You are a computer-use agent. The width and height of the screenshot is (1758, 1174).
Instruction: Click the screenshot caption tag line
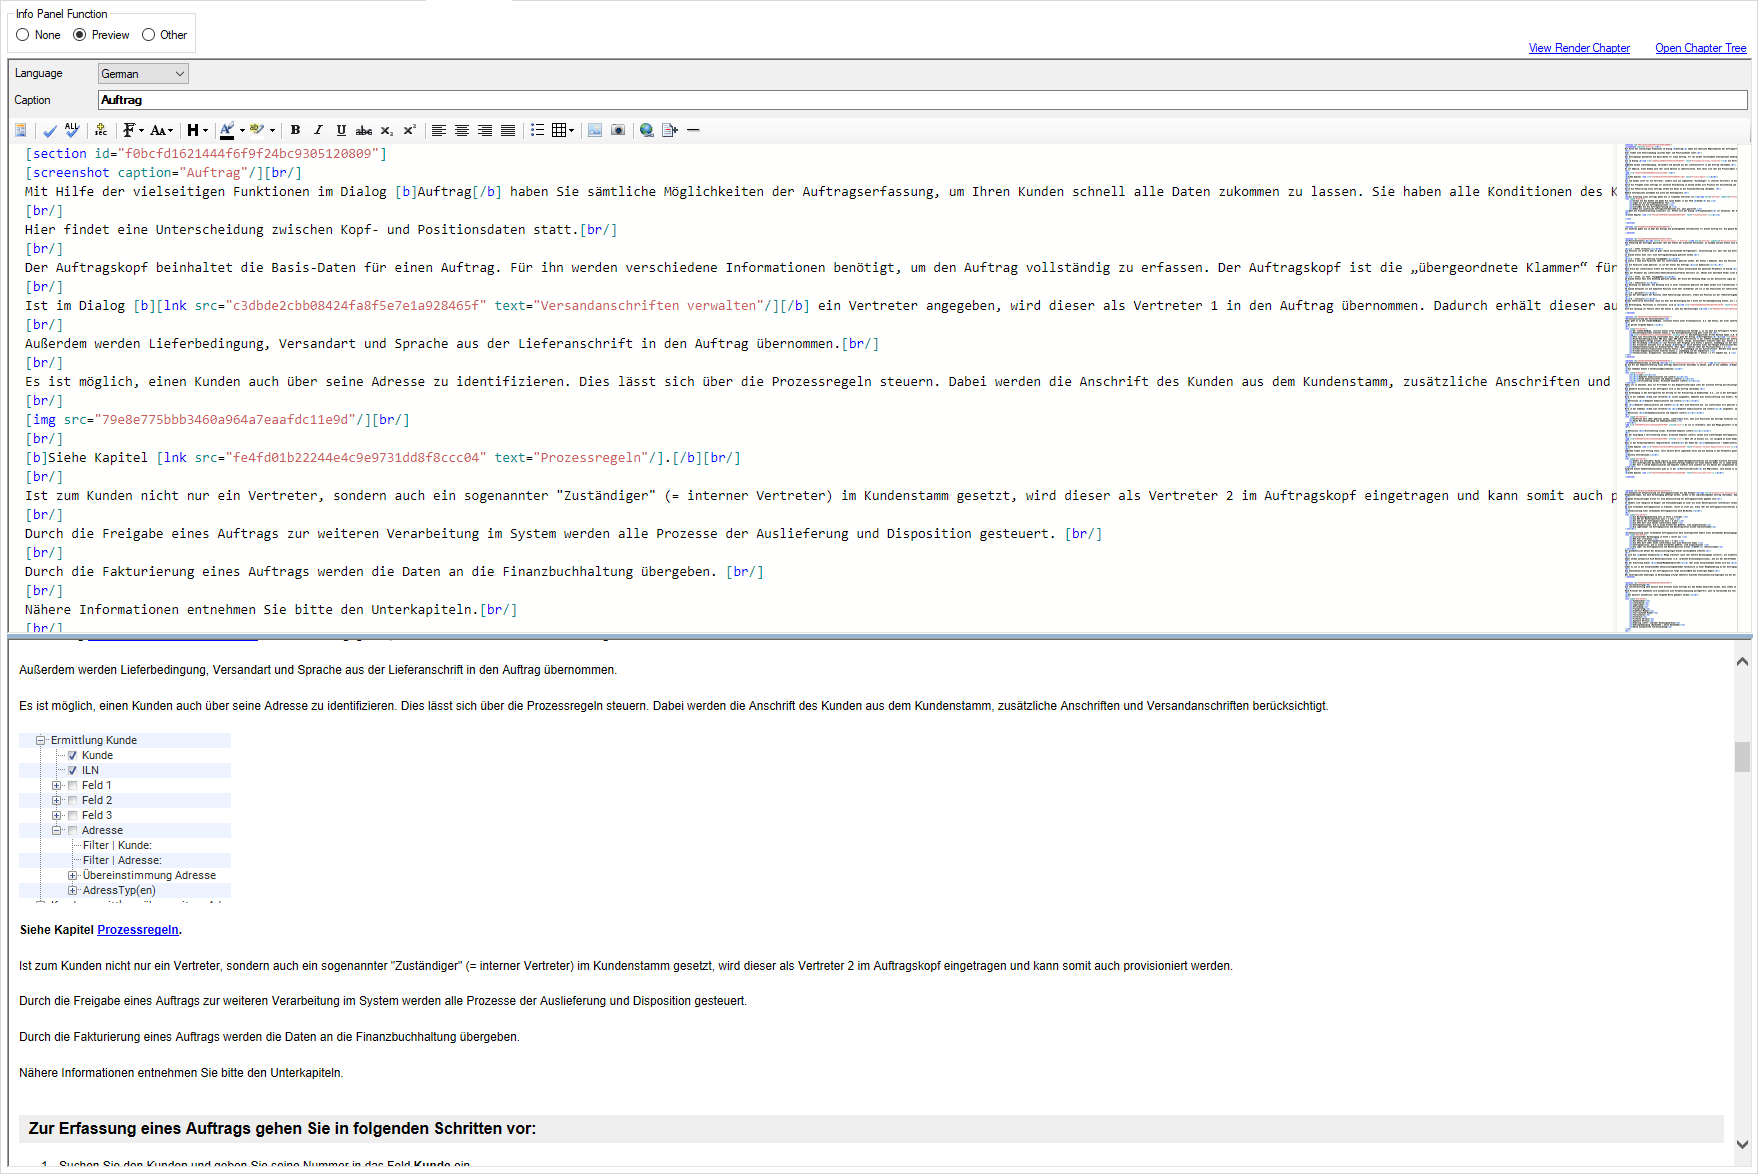163,173
